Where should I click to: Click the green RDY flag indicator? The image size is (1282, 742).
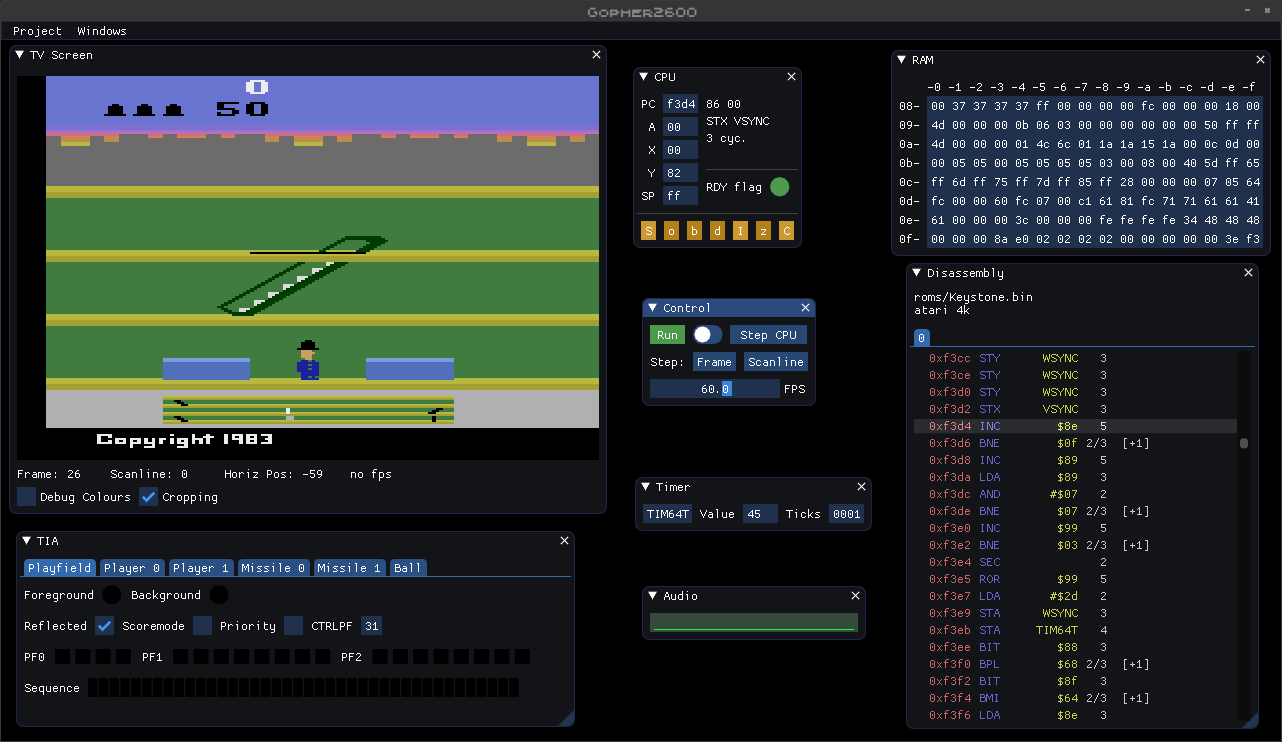[780, 187]
